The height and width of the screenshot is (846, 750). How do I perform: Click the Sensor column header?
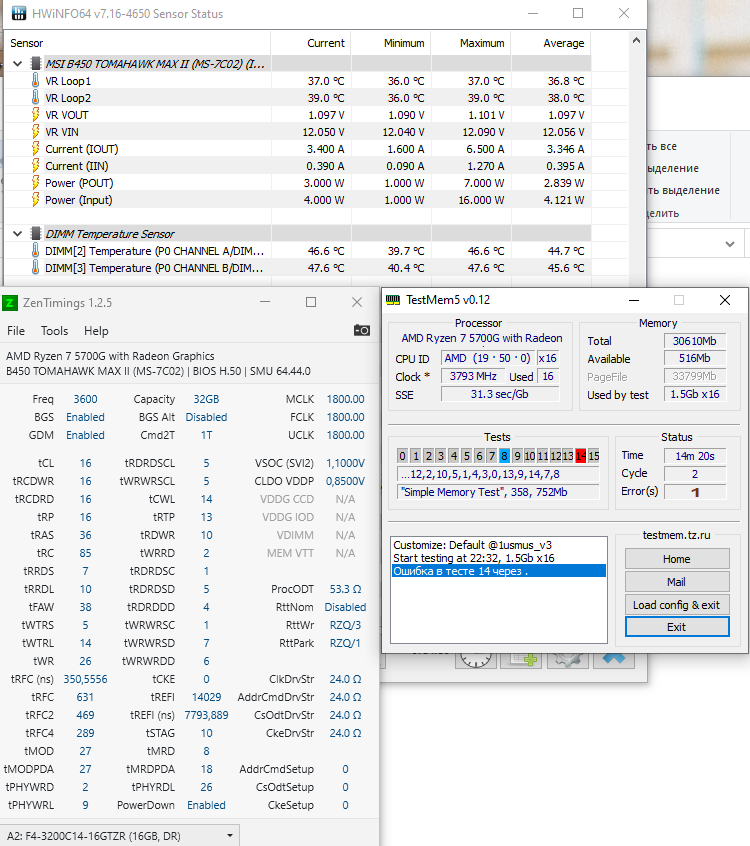point(137,43)
